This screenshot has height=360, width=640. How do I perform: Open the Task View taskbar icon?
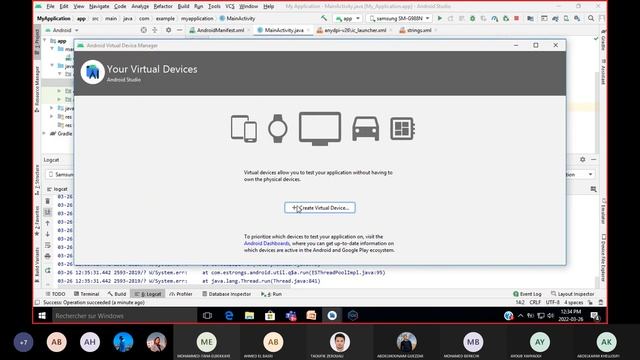(x=207, y=316)
